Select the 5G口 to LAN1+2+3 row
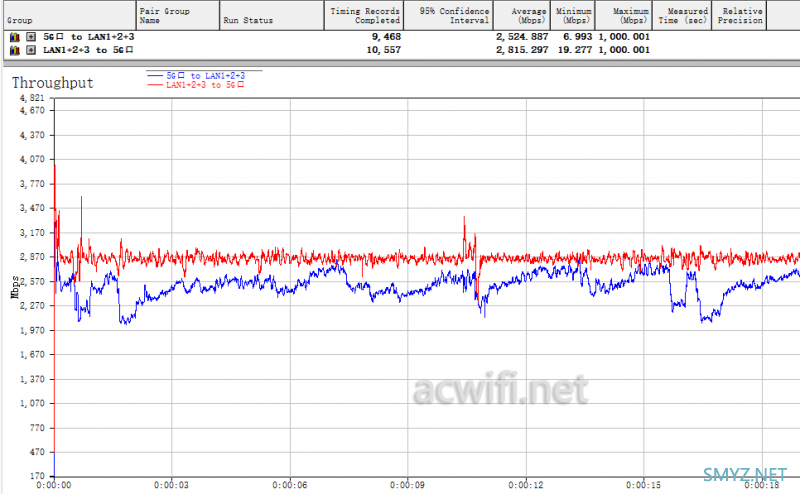 pyautogui.click(x=88, y=37)
